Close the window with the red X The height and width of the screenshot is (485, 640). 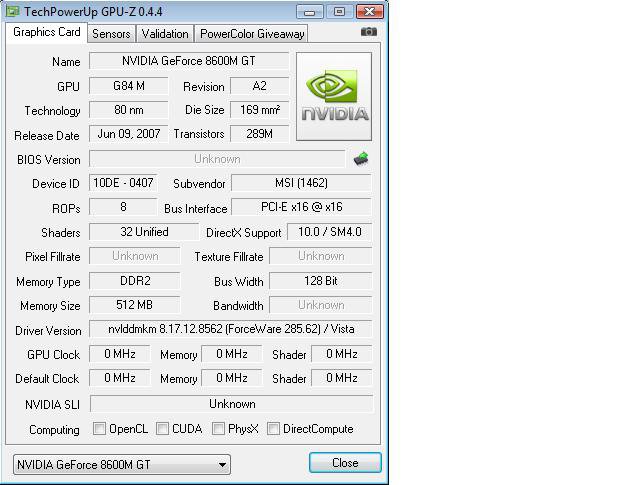pyautogui.click(x=369, y=12)
